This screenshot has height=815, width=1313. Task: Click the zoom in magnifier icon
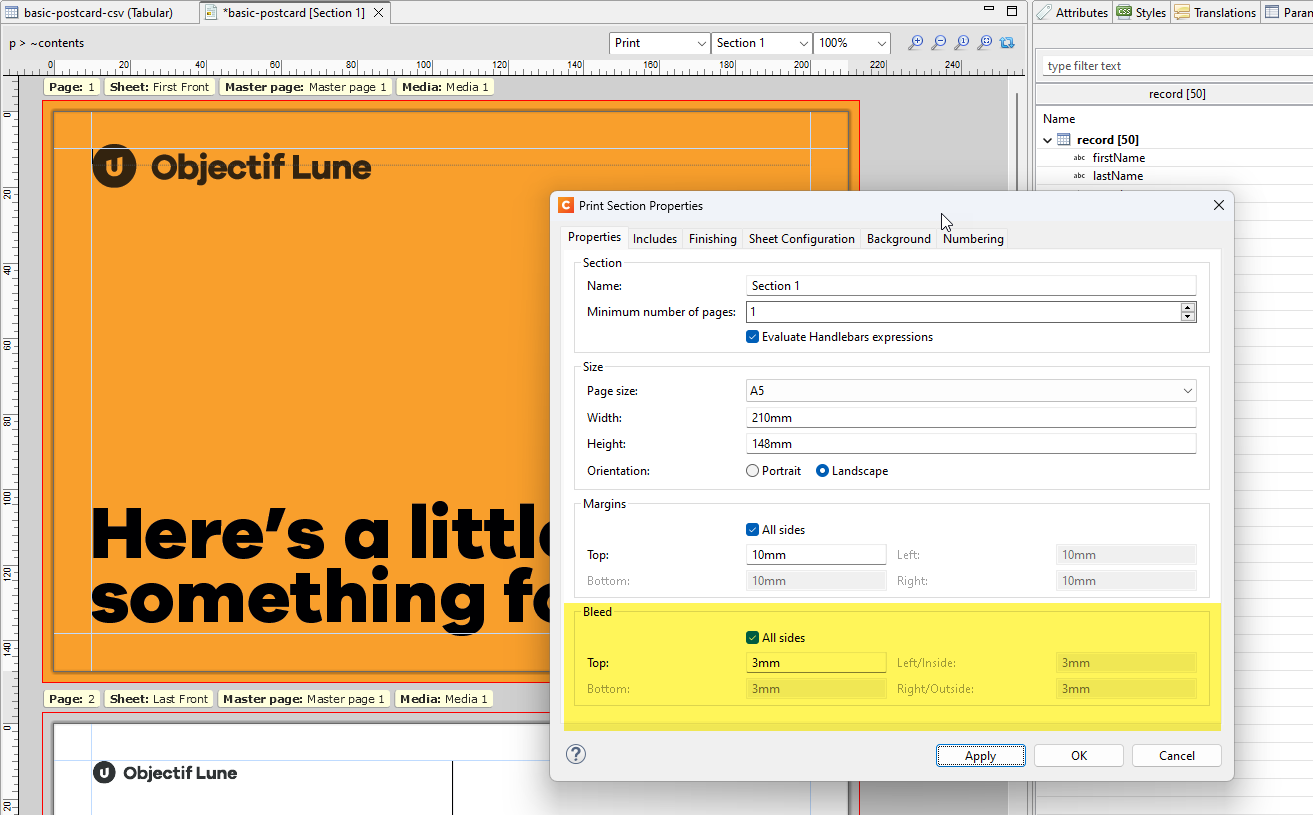(915, 43)
